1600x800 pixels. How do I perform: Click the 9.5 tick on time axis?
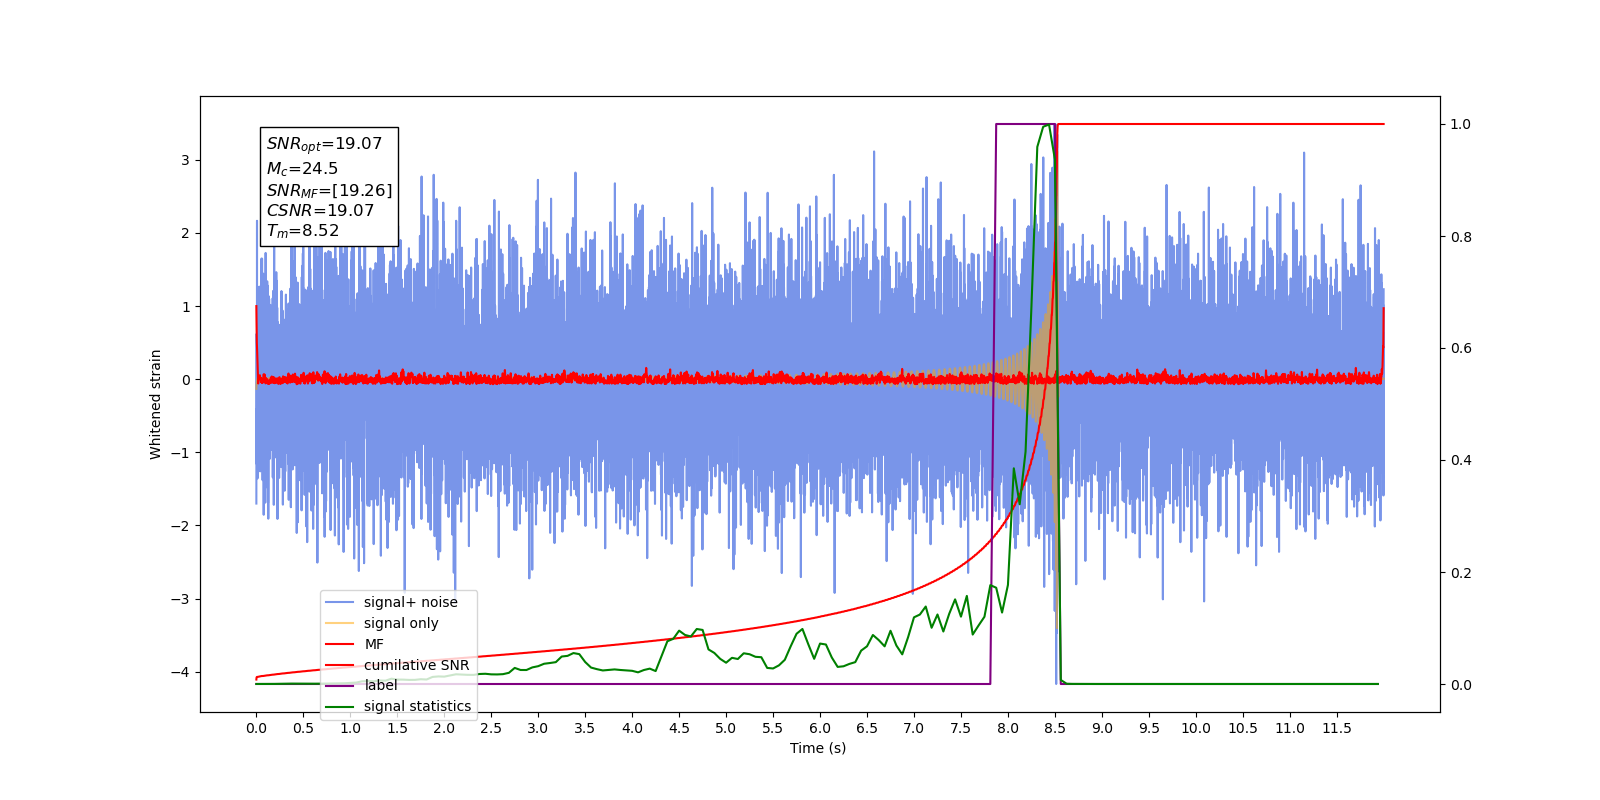tap(1149, 728)
